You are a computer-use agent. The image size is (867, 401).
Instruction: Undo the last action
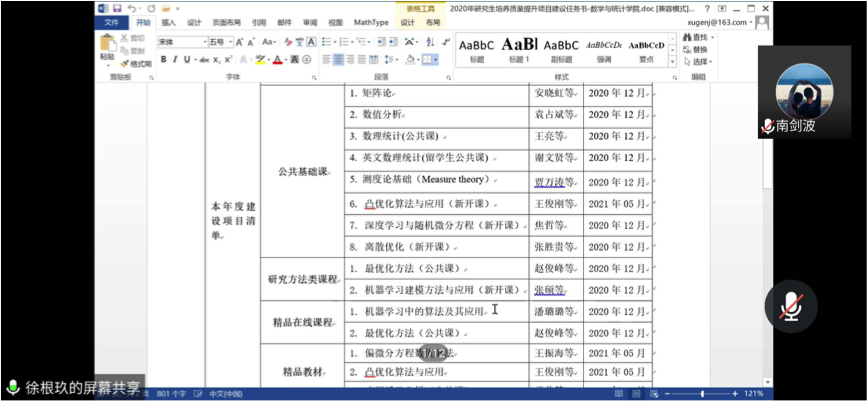(x=131, y=8)
